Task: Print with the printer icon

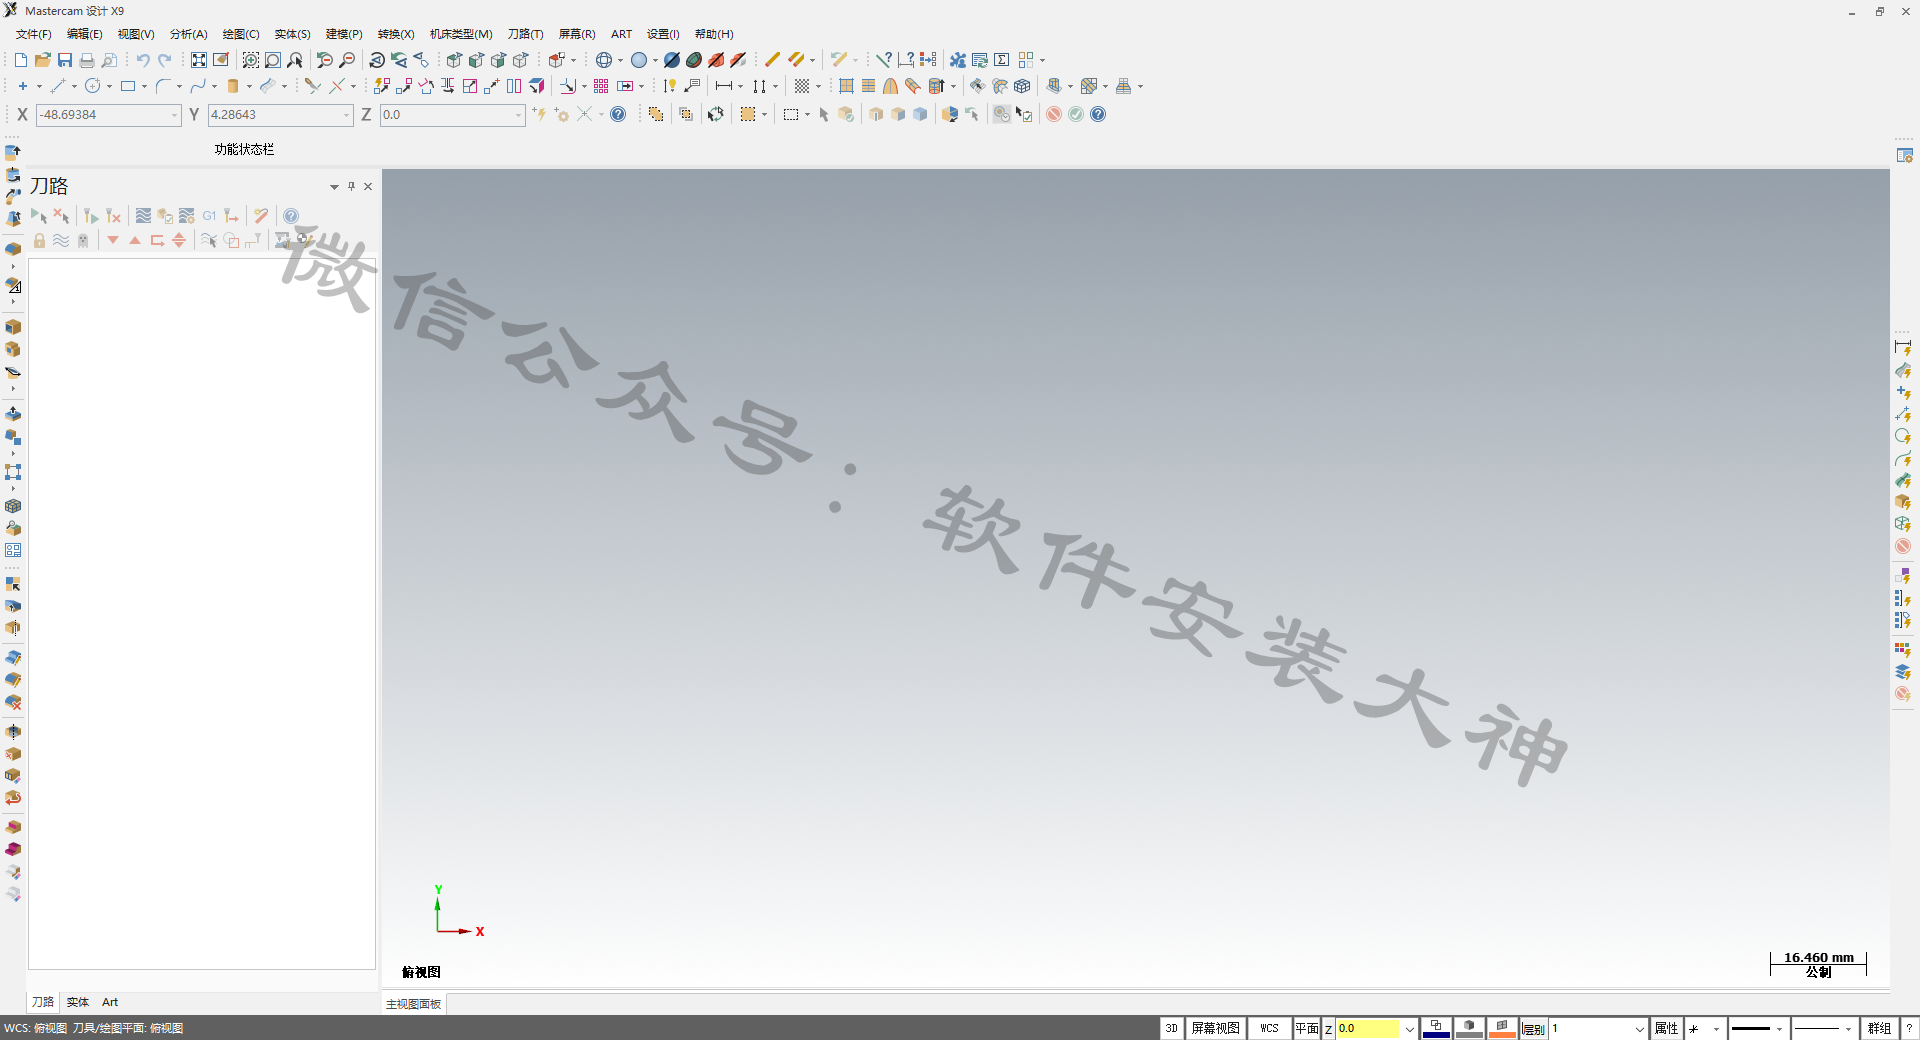Action: [87, 60]
